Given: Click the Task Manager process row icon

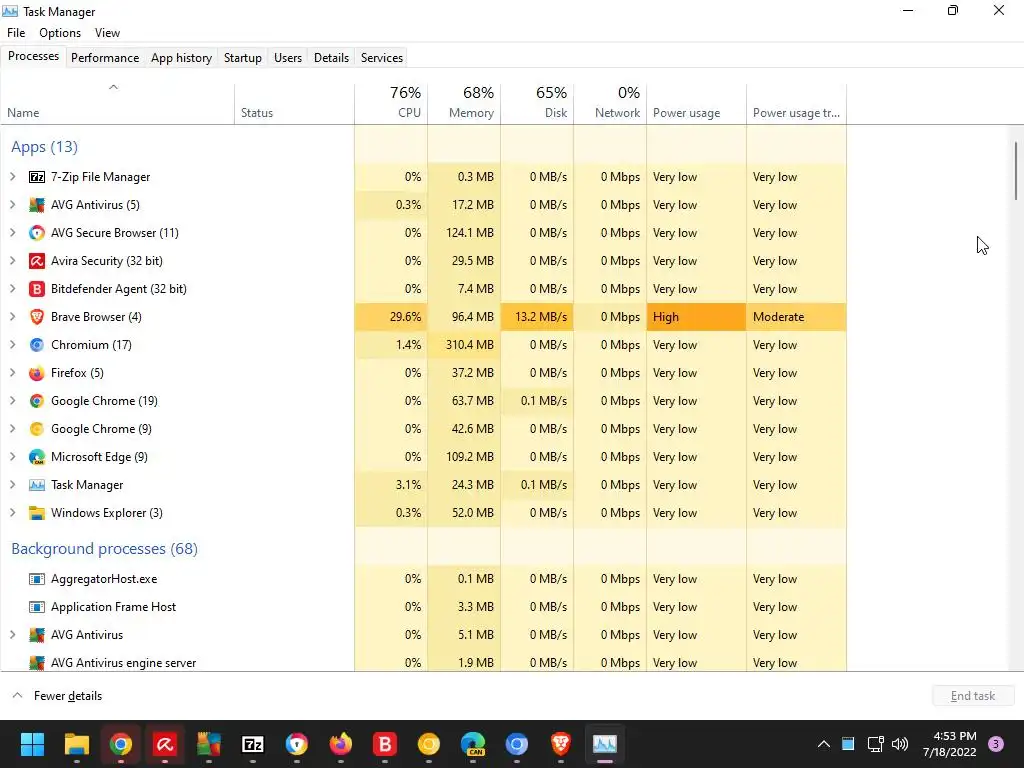Looking at the screenshot, I should point(37,485).
